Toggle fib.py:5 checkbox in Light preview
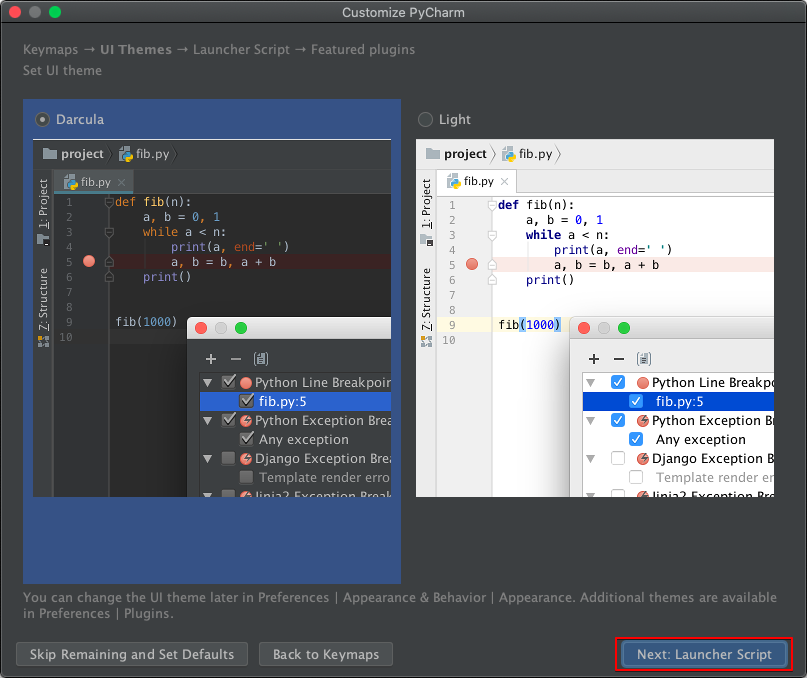 point(636,401)
